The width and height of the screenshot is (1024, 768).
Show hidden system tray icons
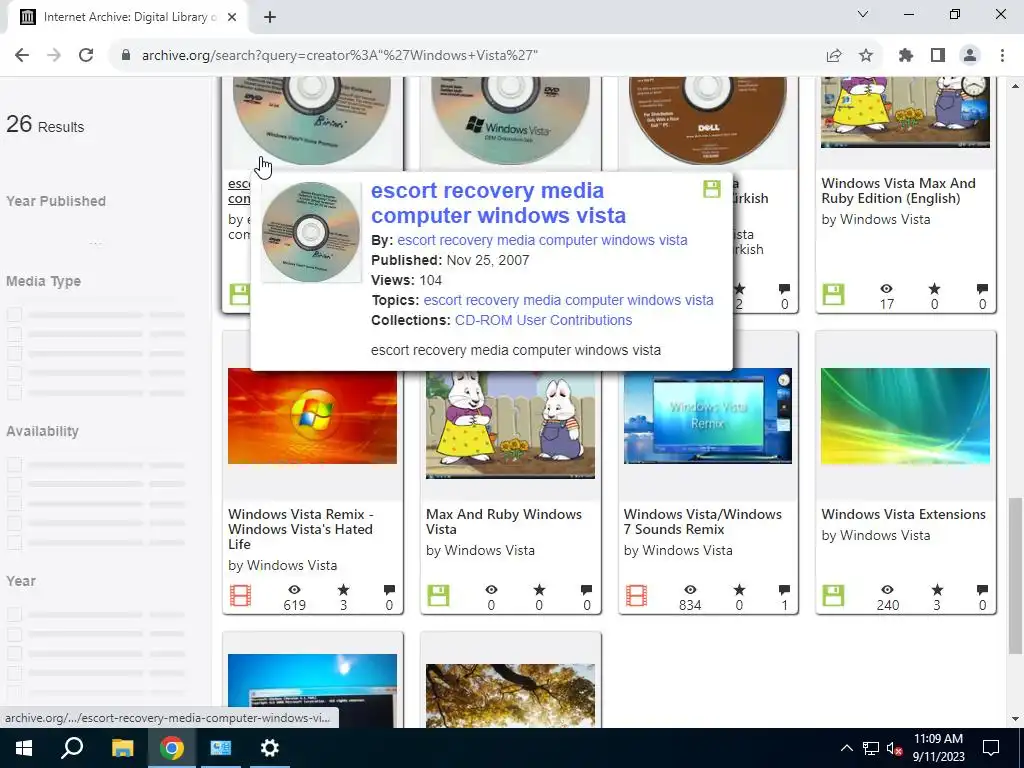click(846, 748)
